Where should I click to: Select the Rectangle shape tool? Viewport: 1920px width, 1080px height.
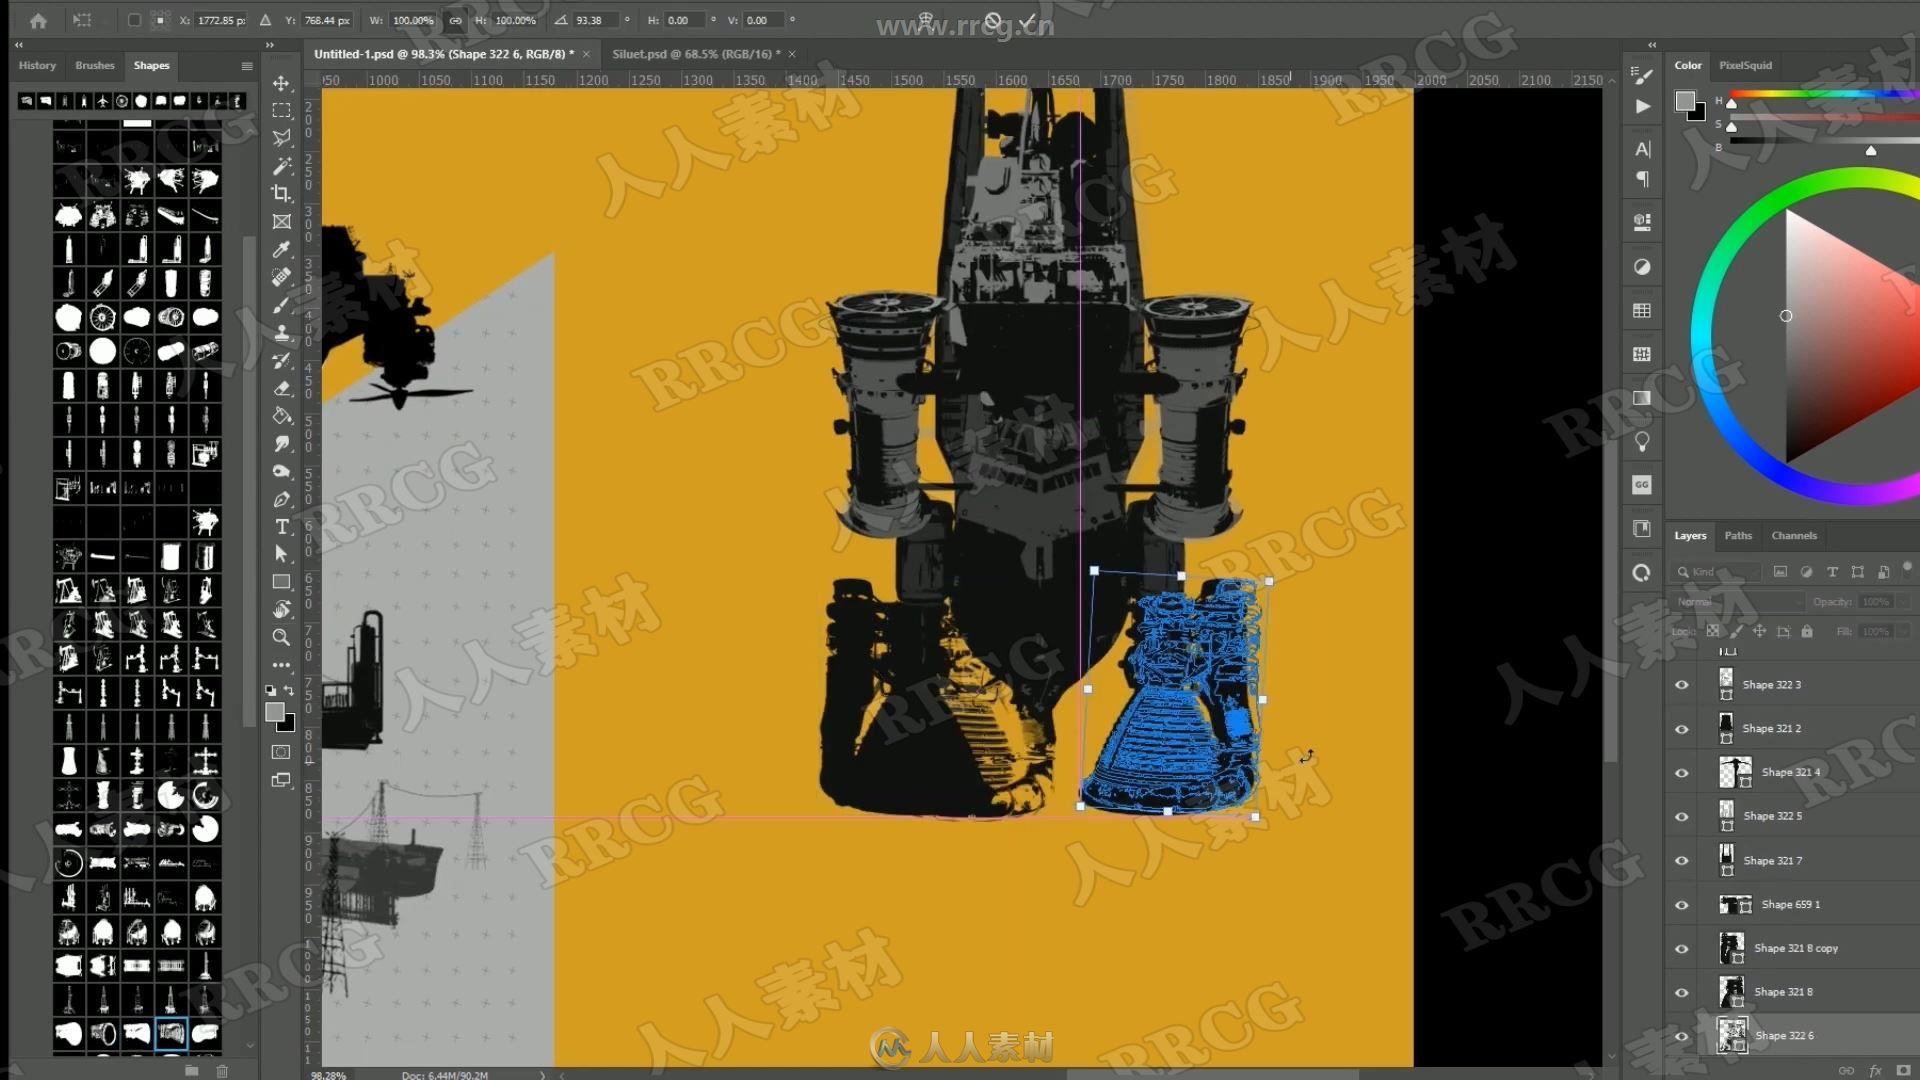(x=282, y=582)
